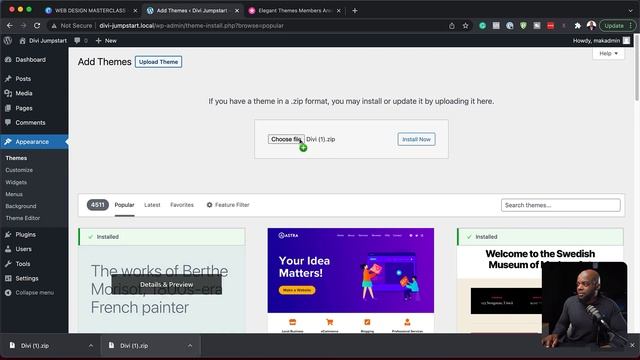640x360 pixels.
Task: Bookmark this page with the star icon
Action: point(465,26)
